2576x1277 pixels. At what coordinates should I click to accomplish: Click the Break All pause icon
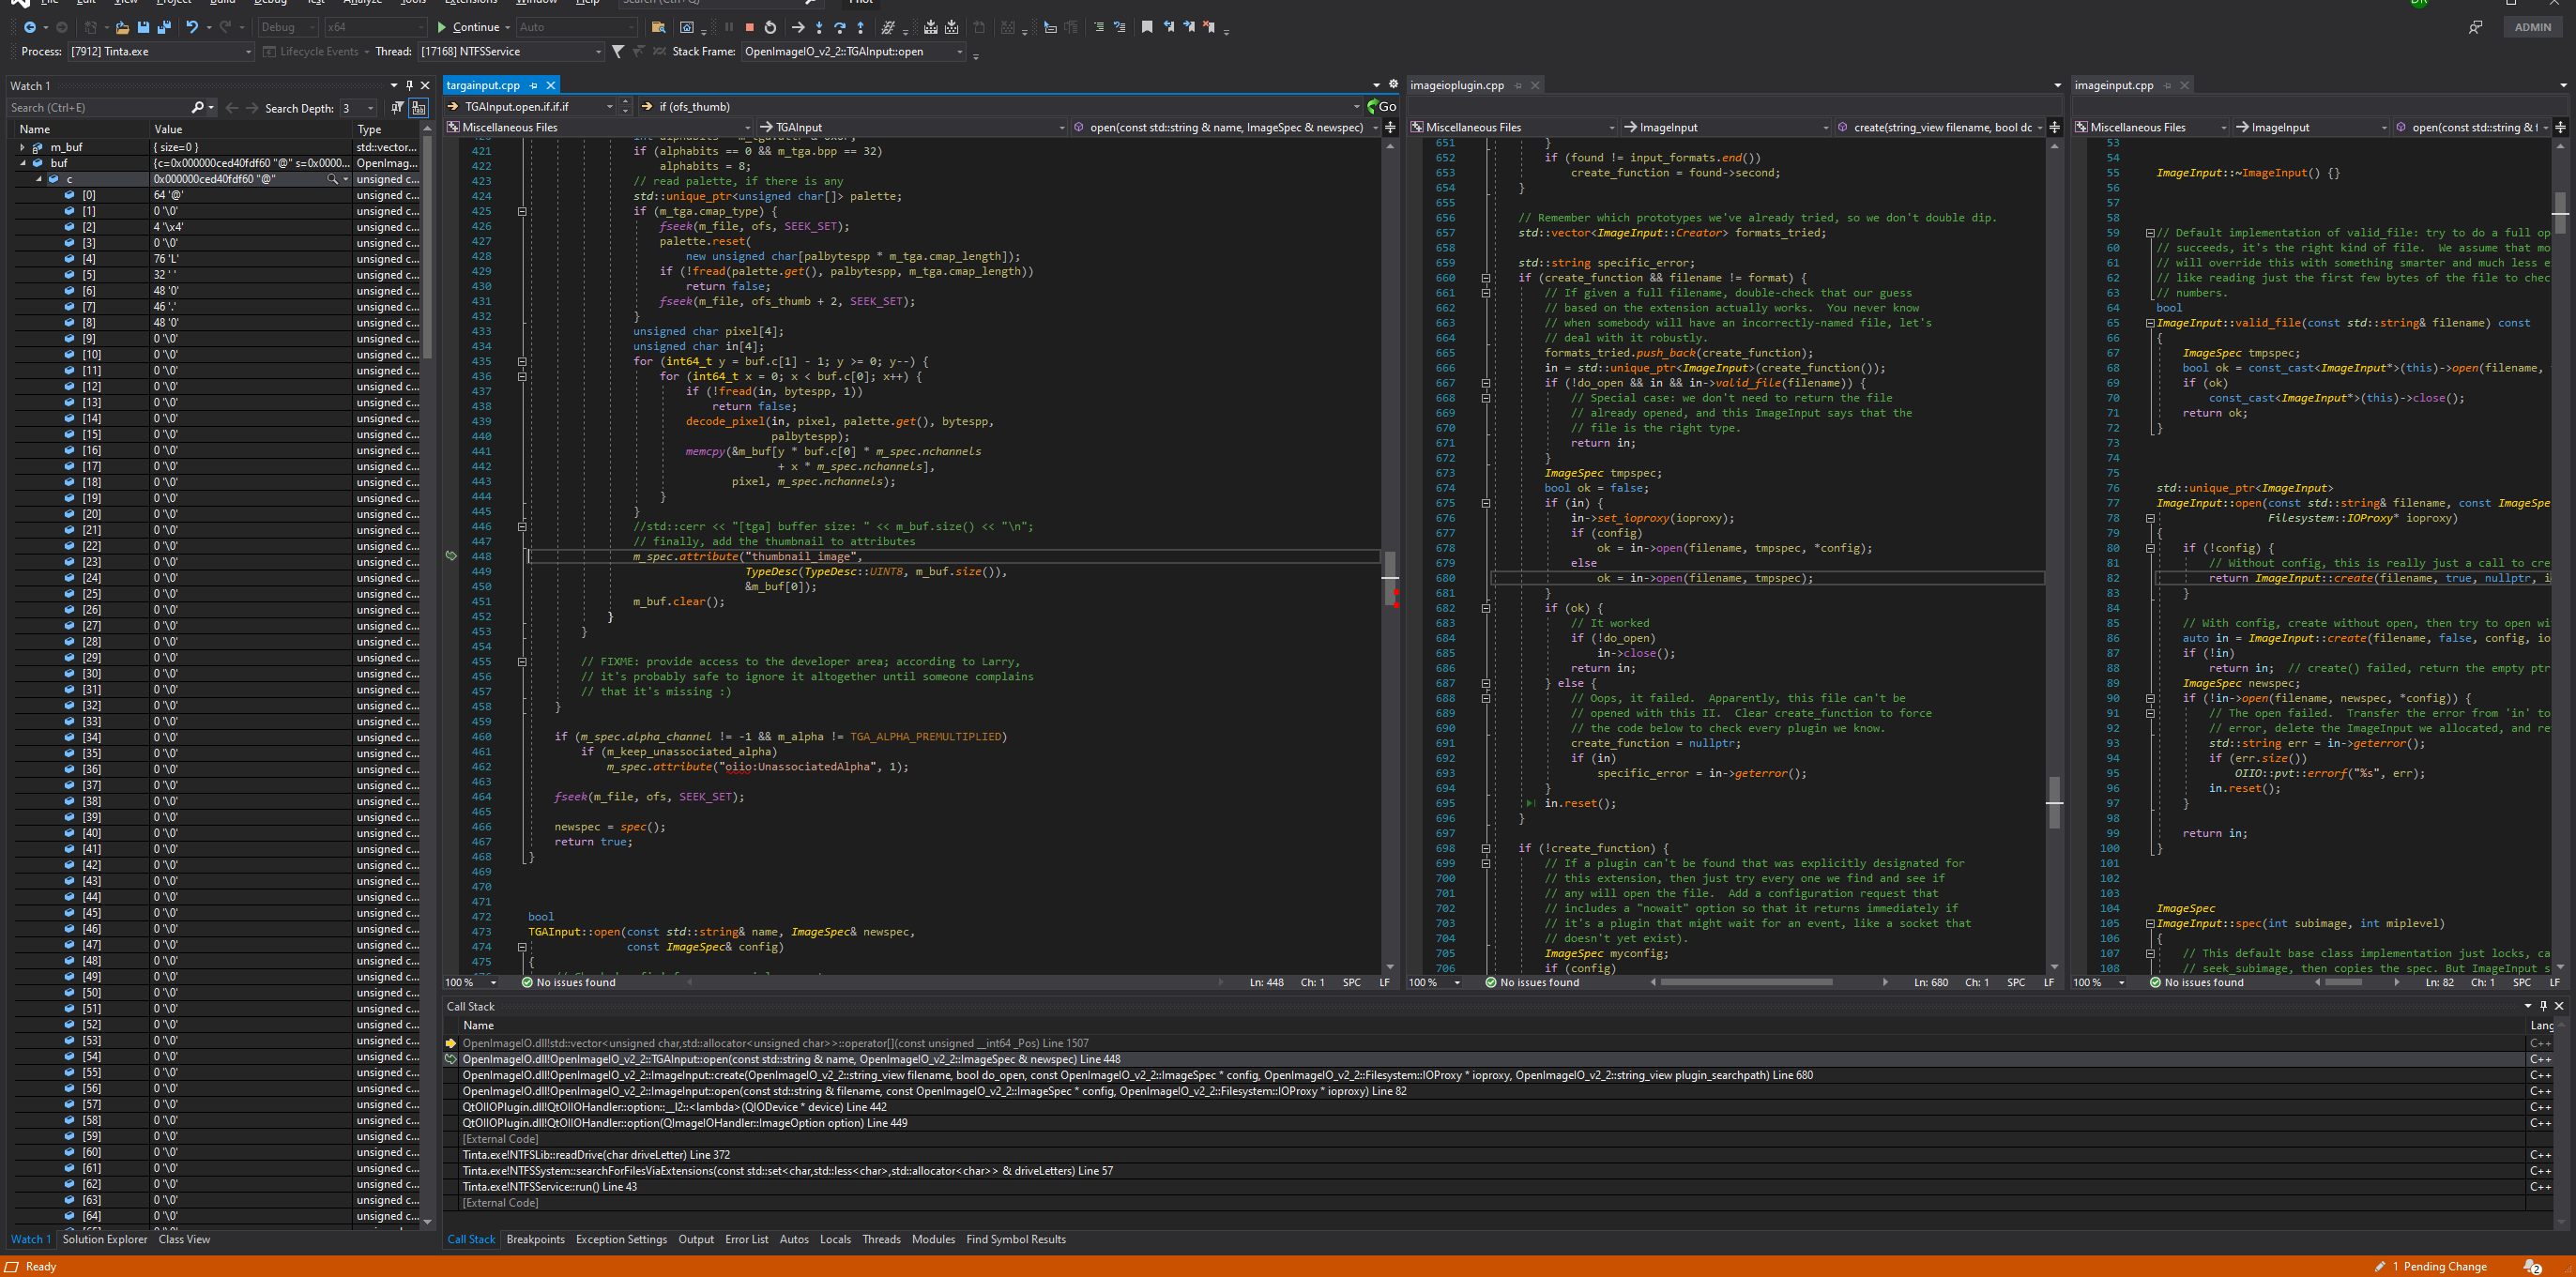point(728,27)
